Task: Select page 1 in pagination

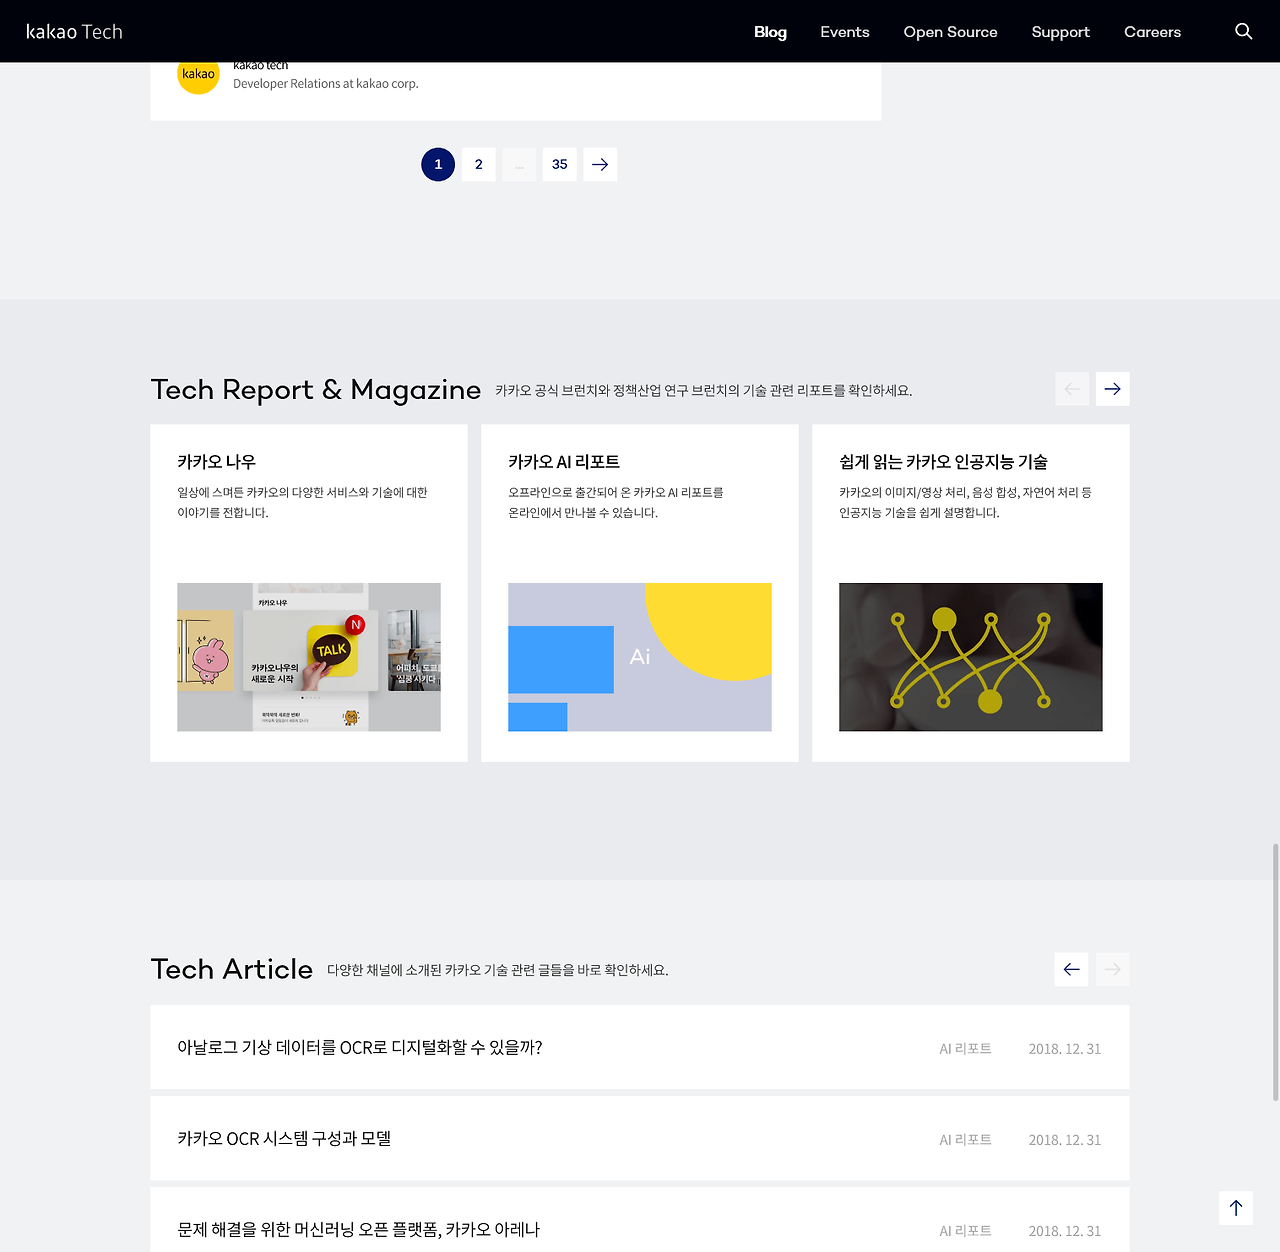Action: [x=438, y=164]
